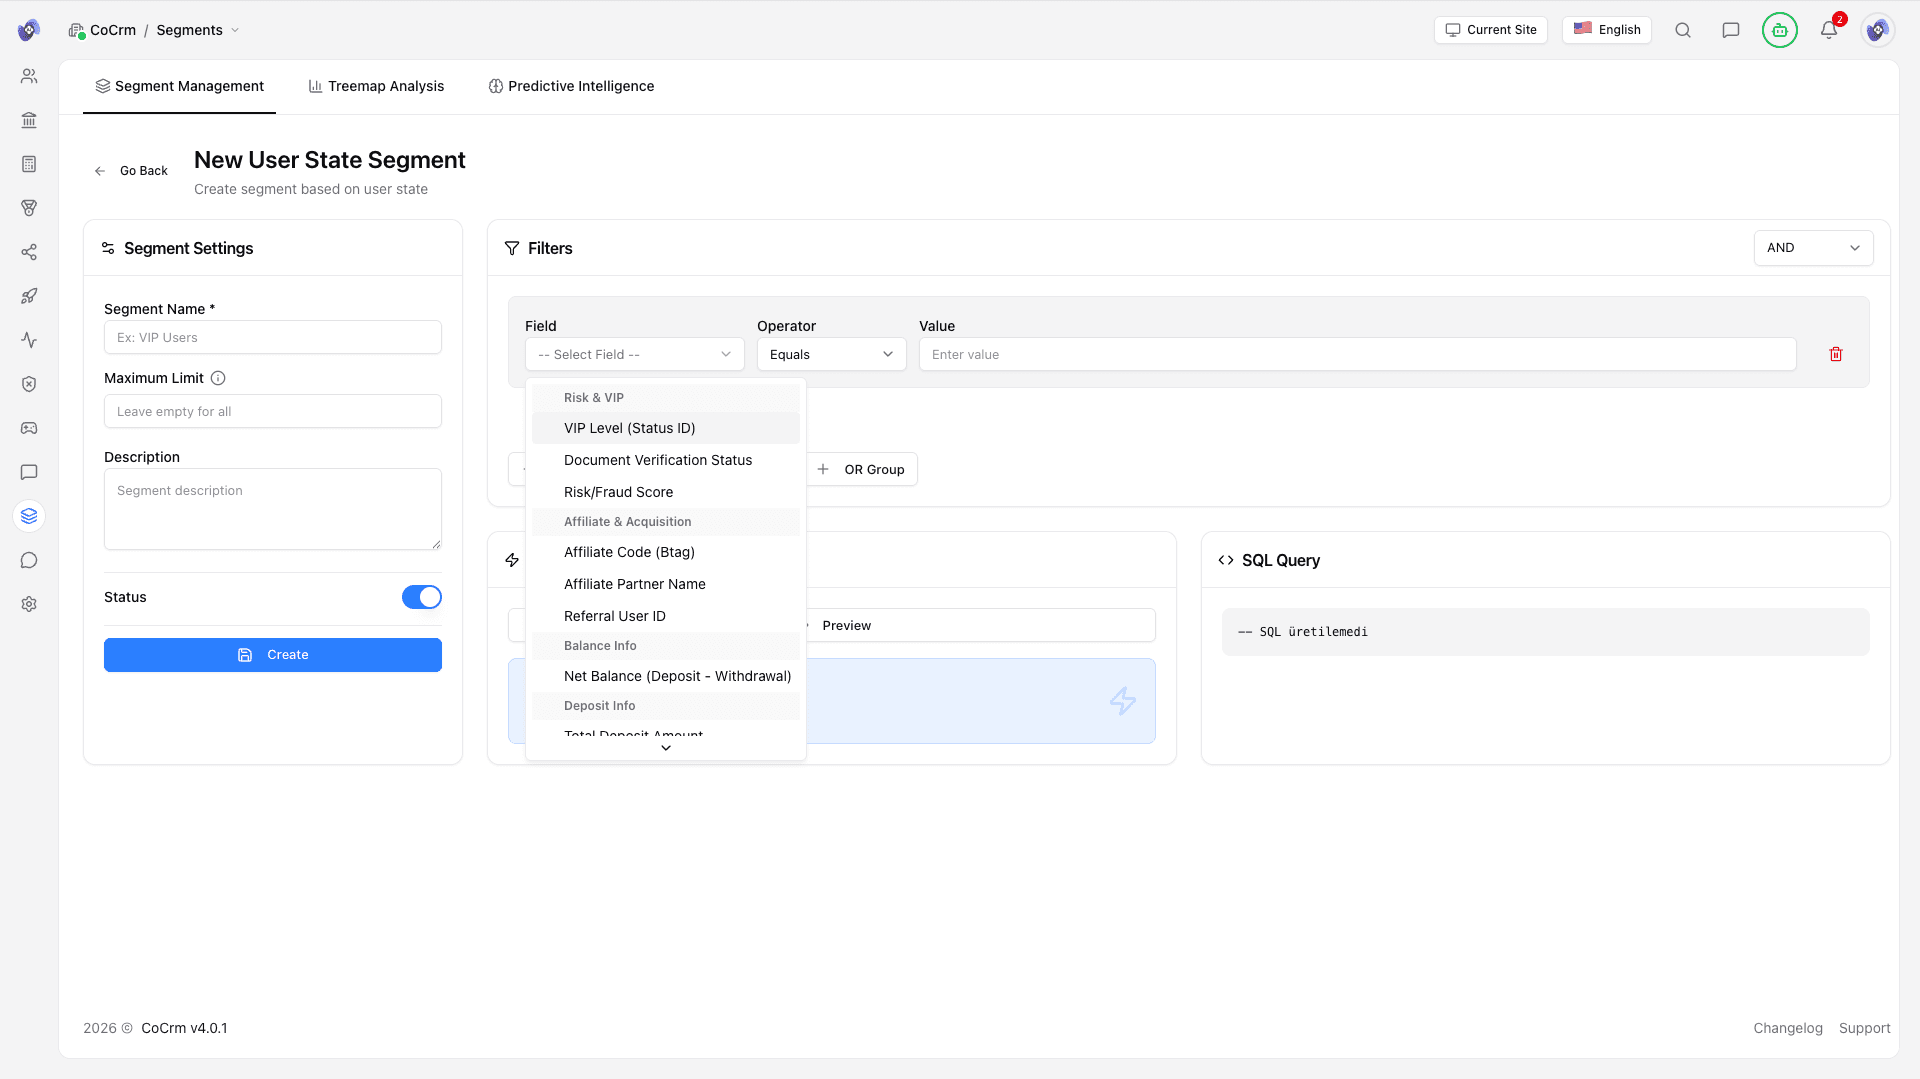The image size is (1920, 1079).
Task: Select the rocket icon in the sidebar
Action: tap(29, 296)
